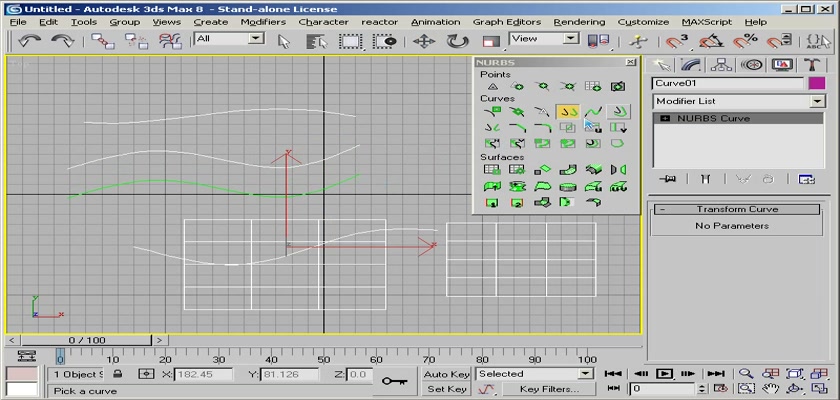840x400 pixels.
Task: Click the Create Point Surface icon
Action: [x=517, y=170]
